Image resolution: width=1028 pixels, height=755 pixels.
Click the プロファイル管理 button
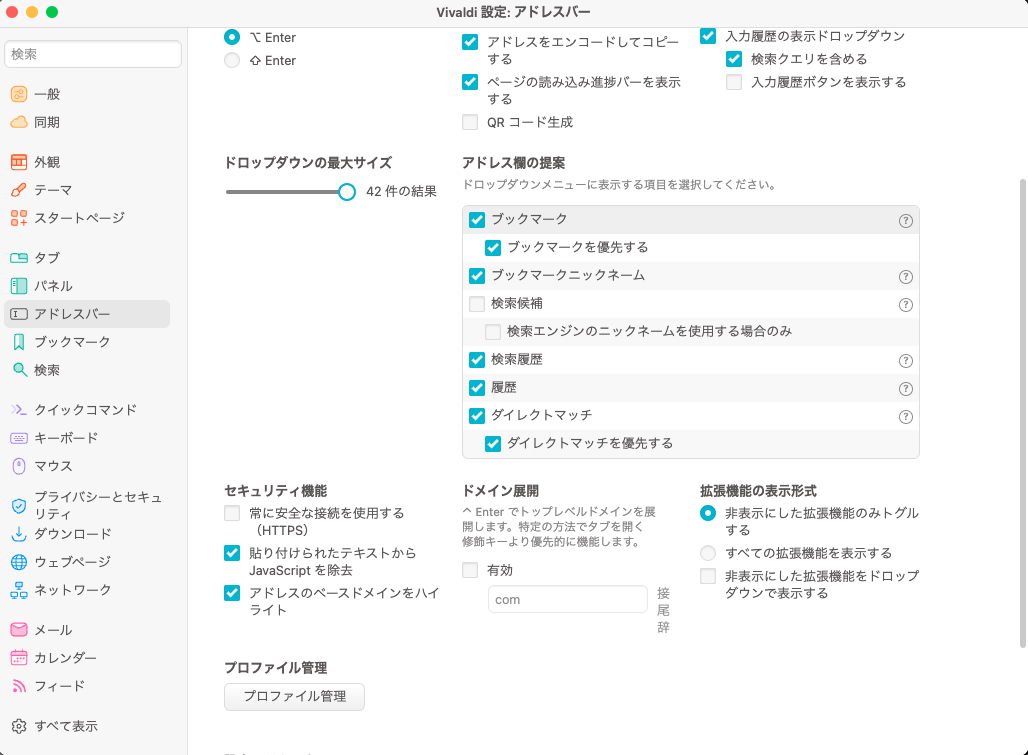pyautogui.click(x=294, y=697)
